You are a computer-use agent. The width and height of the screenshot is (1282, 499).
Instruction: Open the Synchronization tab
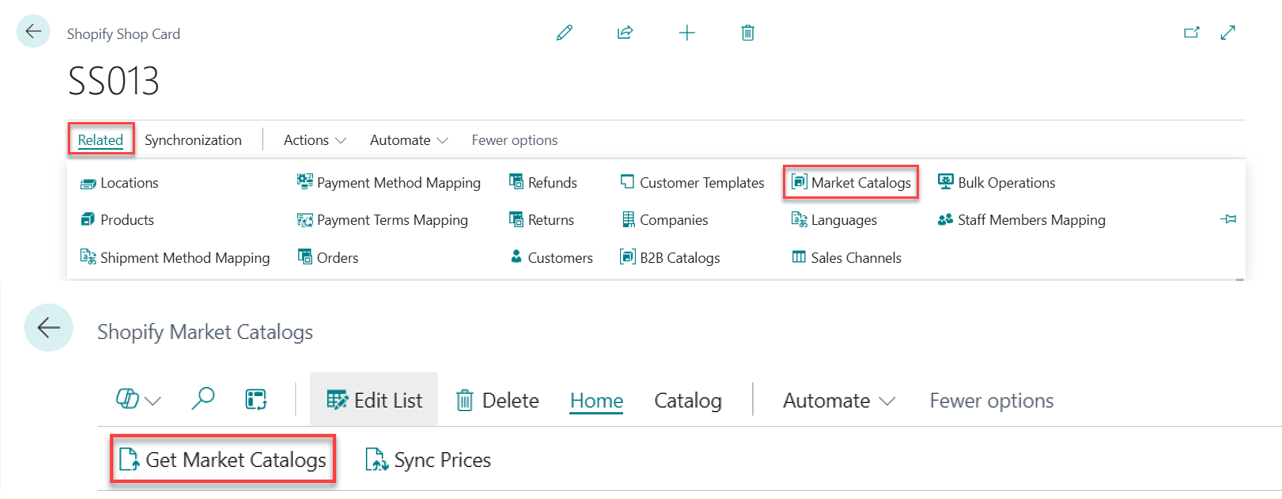[193, 140]
